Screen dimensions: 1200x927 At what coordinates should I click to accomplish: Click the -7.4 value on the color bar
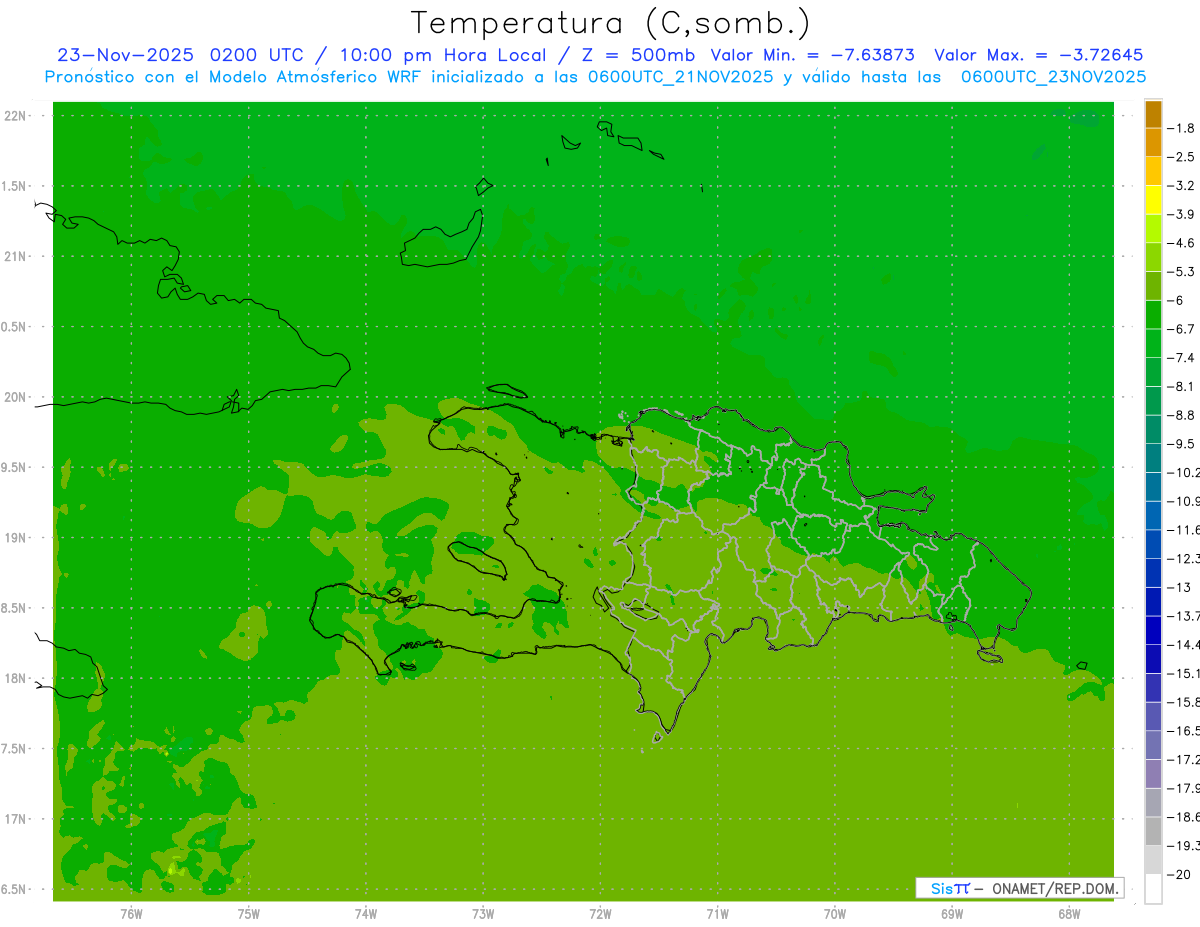coord(1182,357)
